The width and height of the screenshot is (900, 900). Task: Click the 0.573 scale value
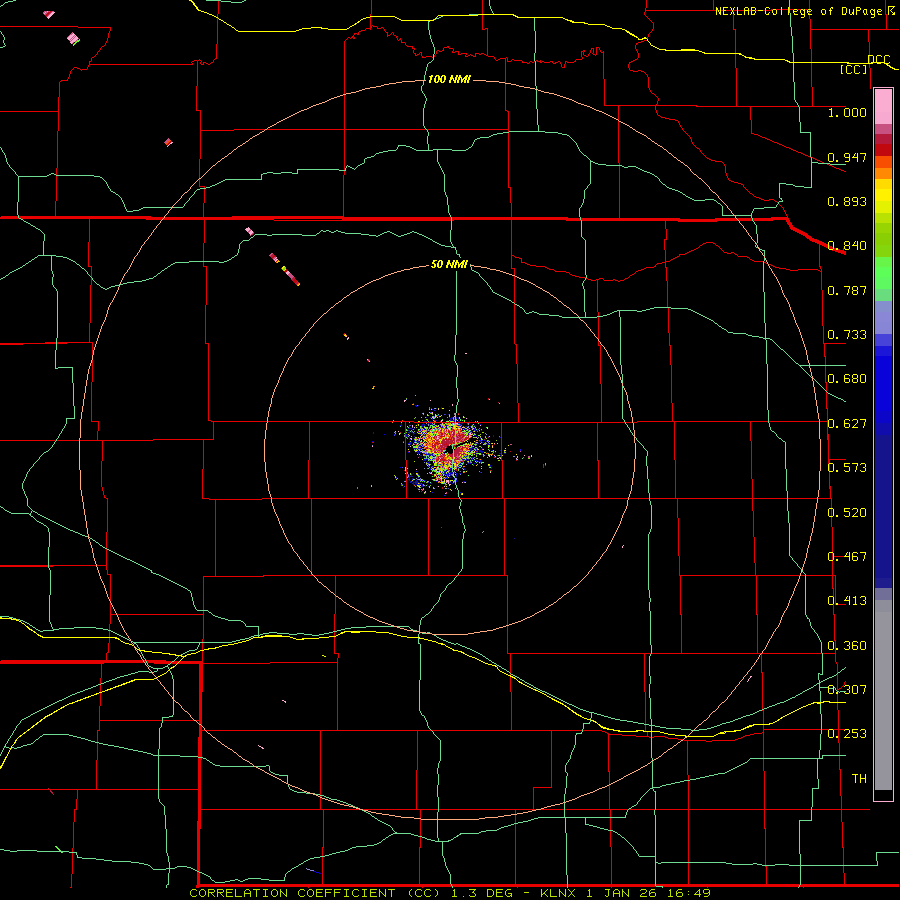pyautogui.click(x=847, y=468)
